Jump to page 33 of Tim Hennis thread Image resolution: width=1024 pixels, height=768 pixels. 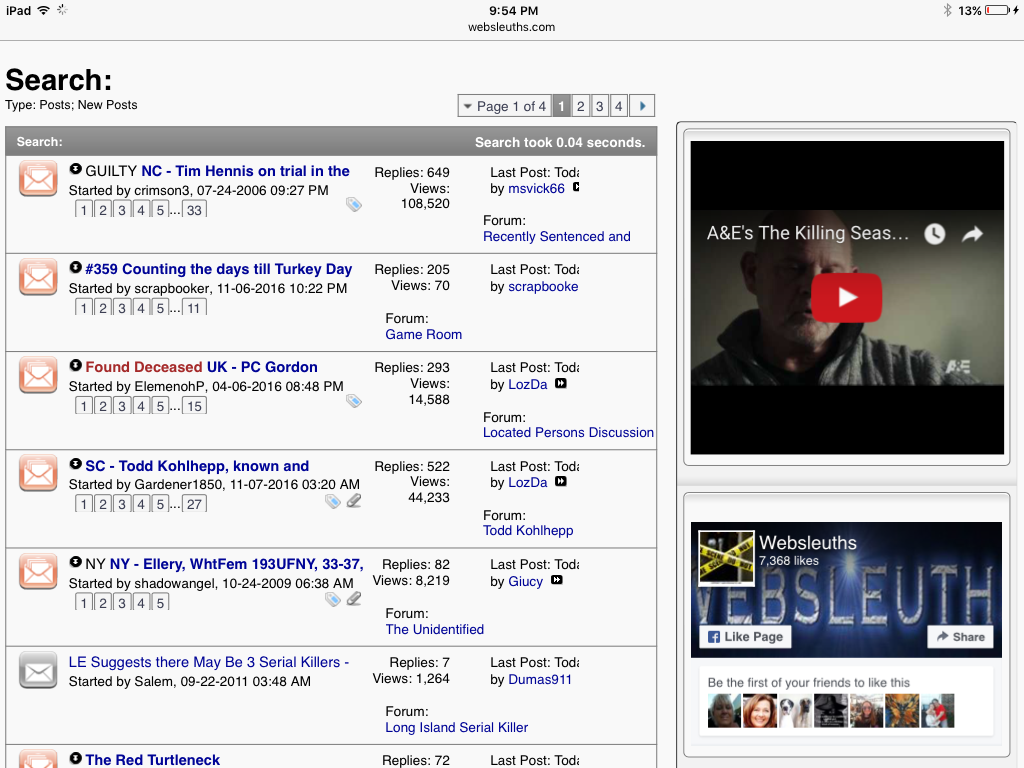tap(194, 210)
